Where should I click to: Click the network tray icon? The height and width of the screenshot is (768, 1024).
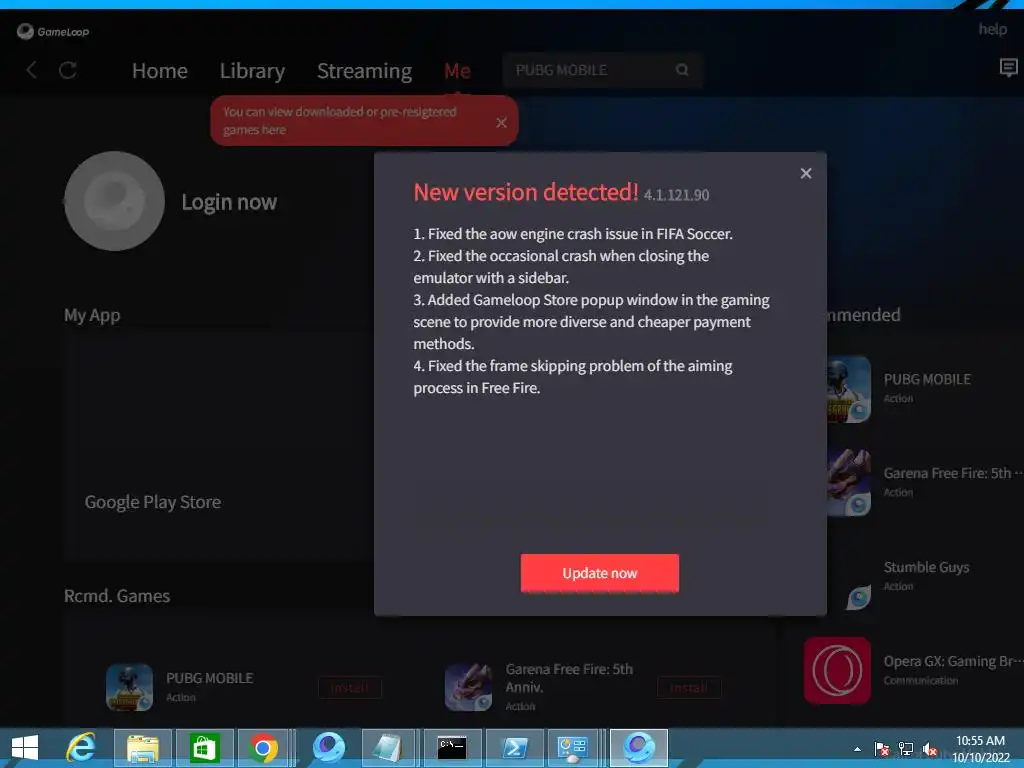tap(906, 749)
